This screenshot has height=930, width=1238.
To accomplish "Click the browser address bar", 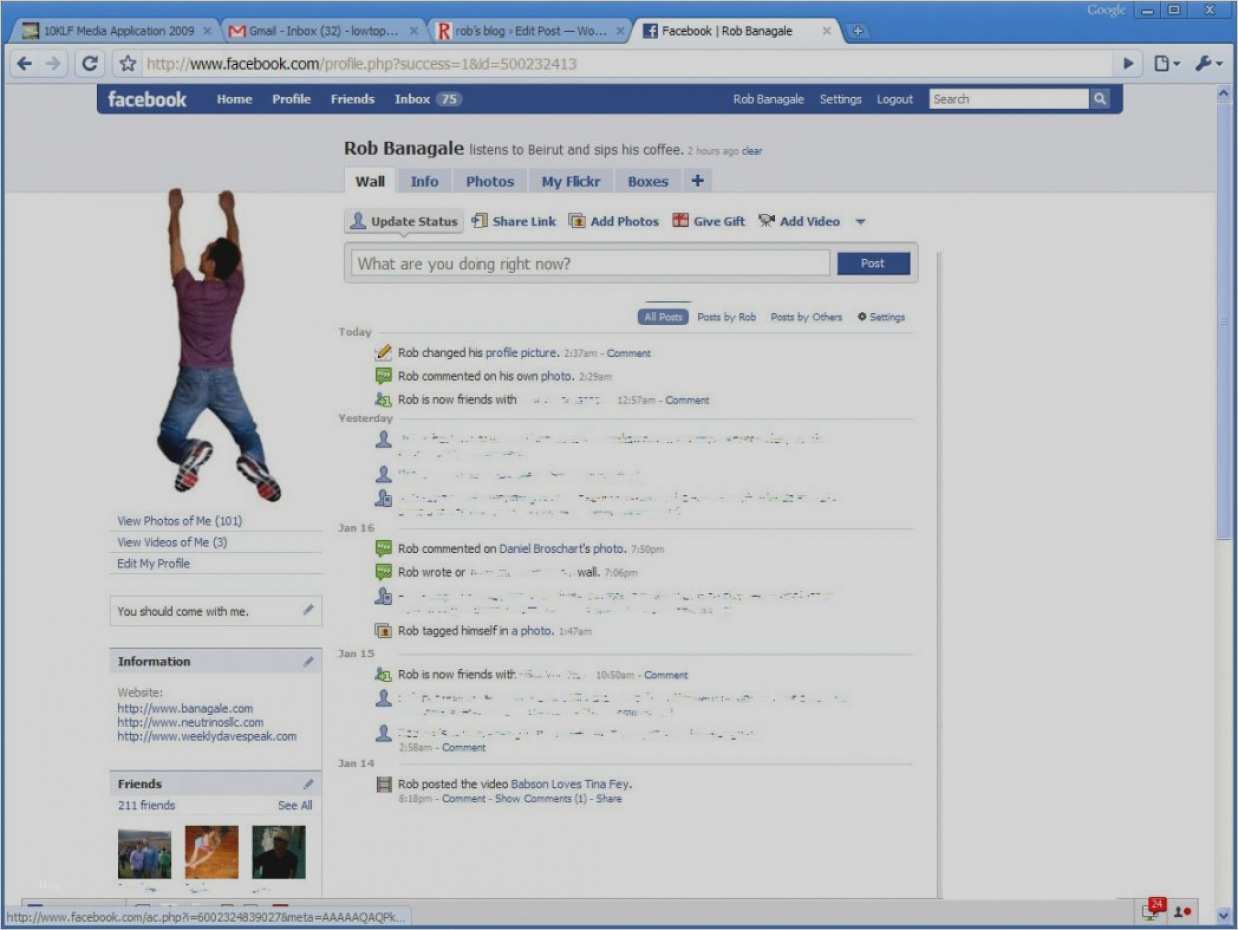I will (625, 63).
